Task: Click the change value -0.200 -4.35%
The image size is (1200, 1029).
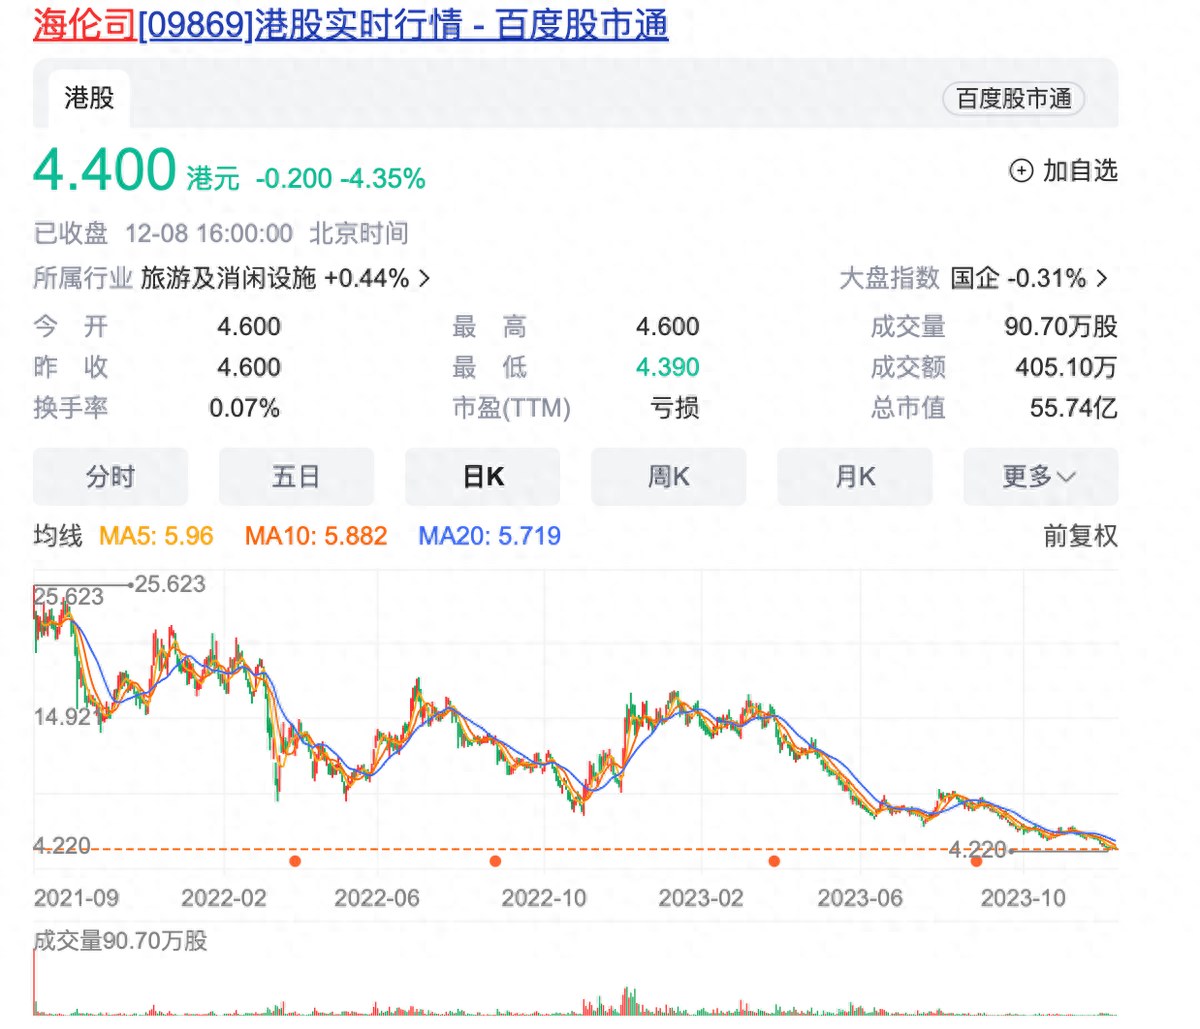Action: click(x=341, y=179)
